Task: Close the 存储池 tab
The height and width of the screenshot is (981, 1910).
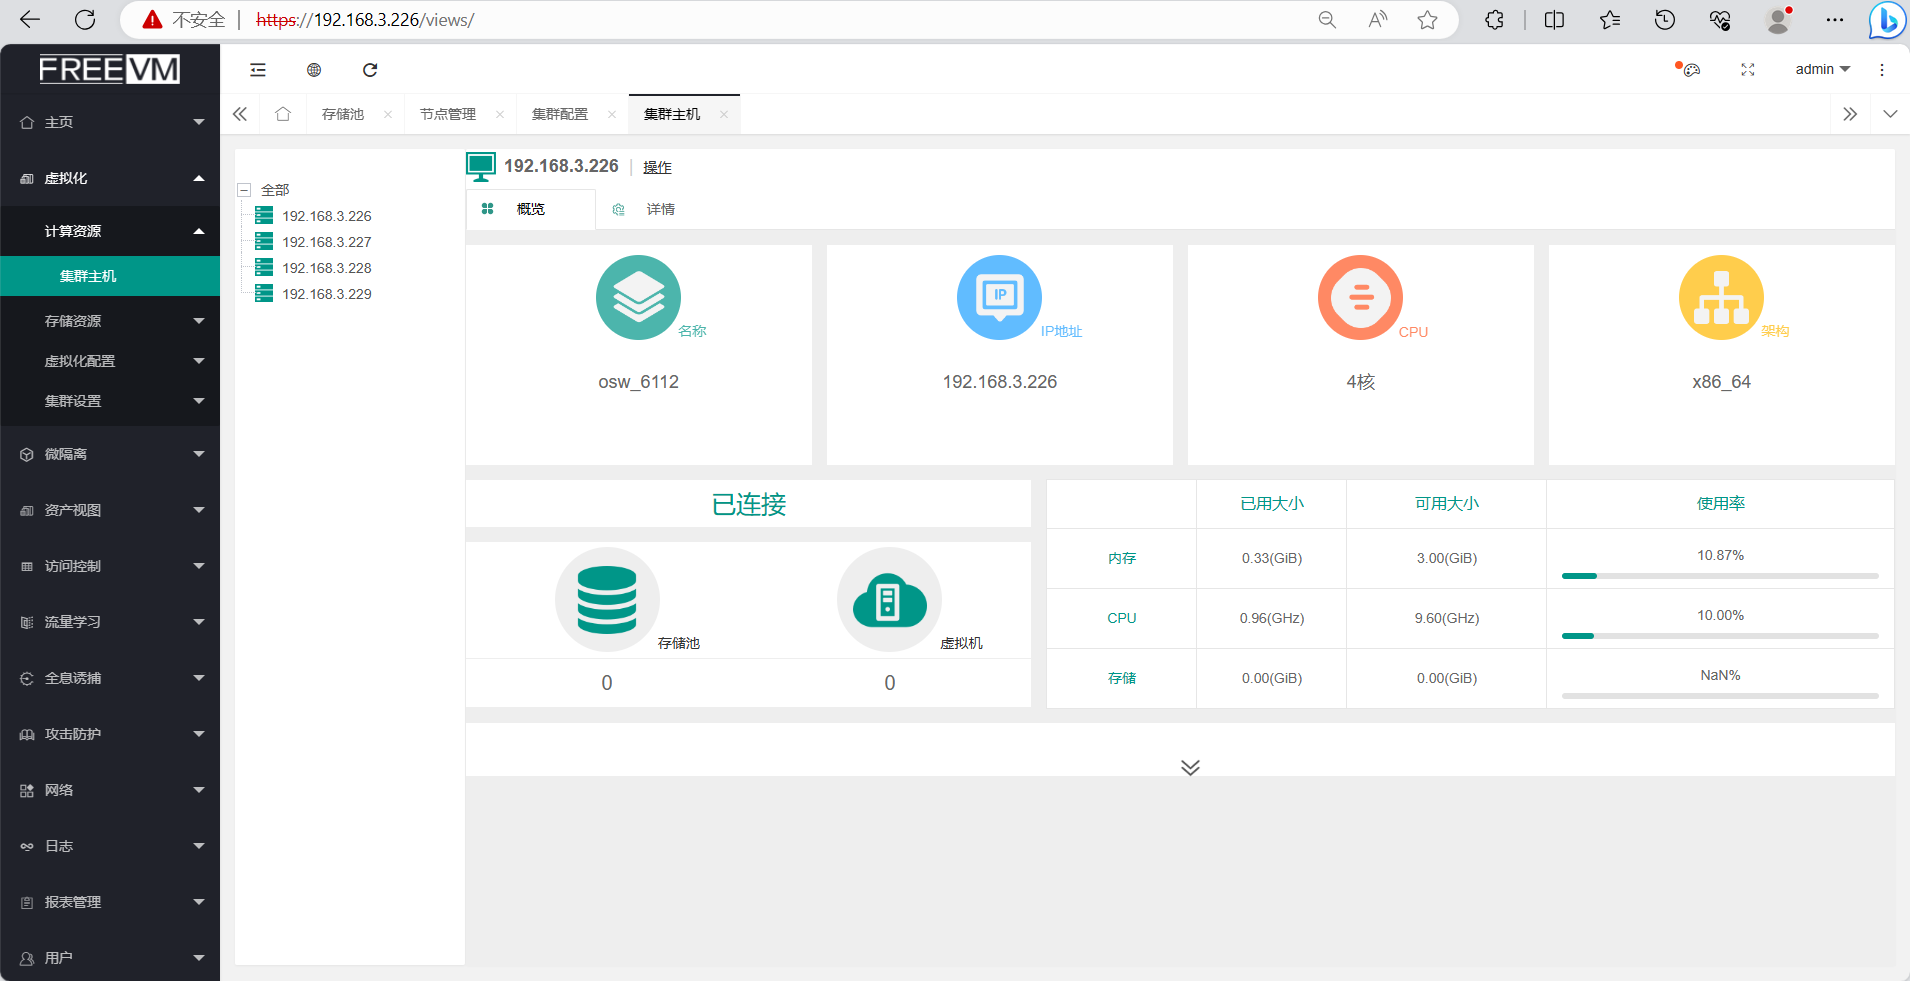Action: pyautogui.click(x=388, y=115)
